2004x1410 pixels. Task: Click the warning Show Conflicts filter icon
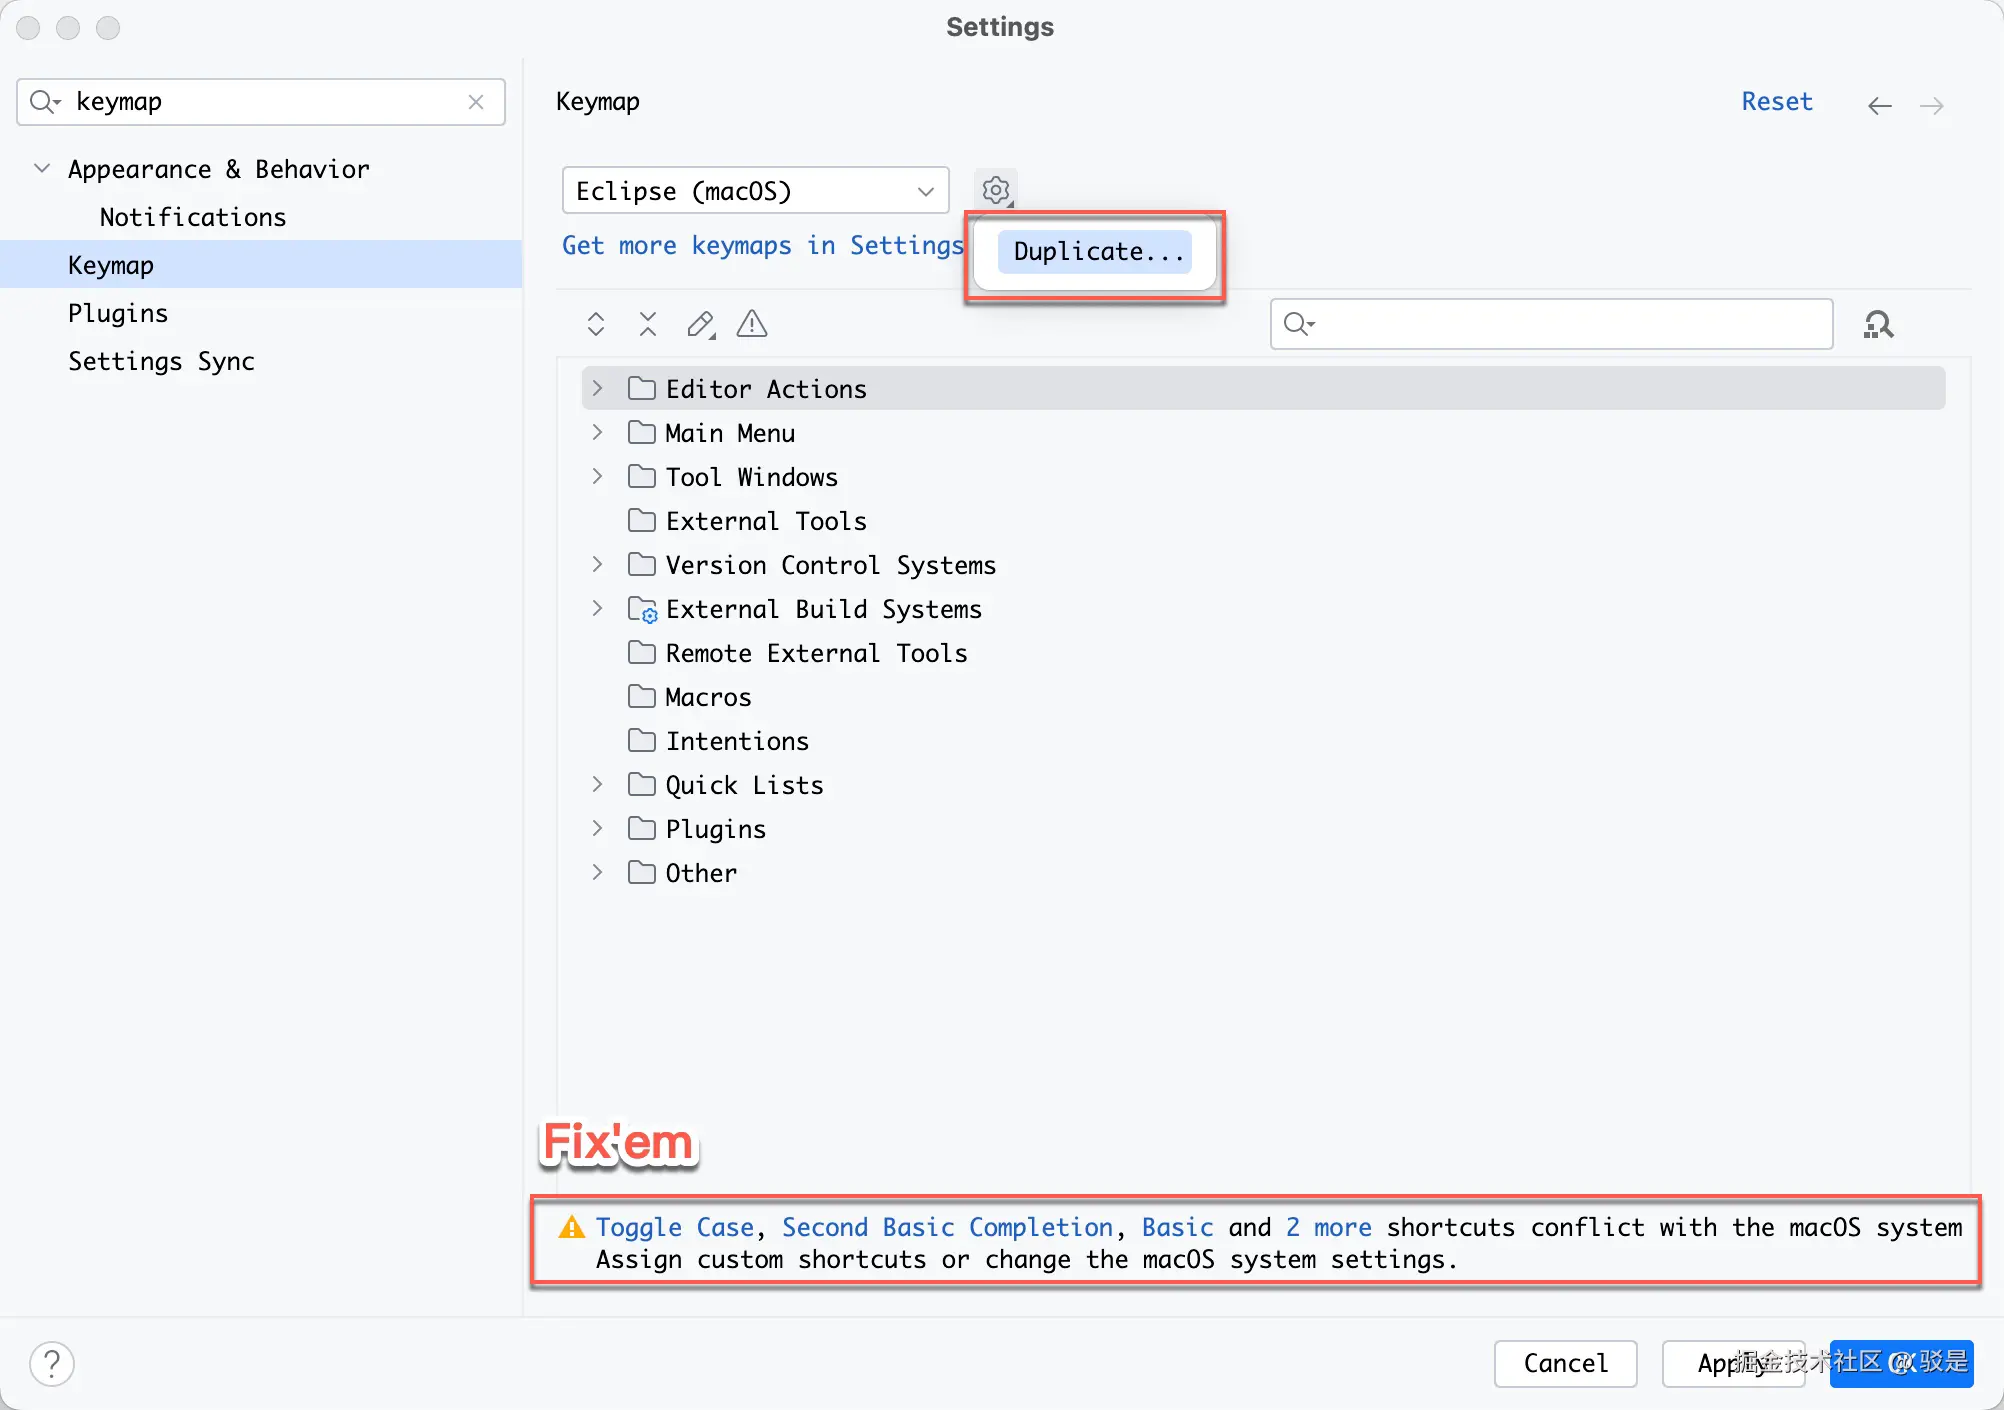tap(752, 324)
